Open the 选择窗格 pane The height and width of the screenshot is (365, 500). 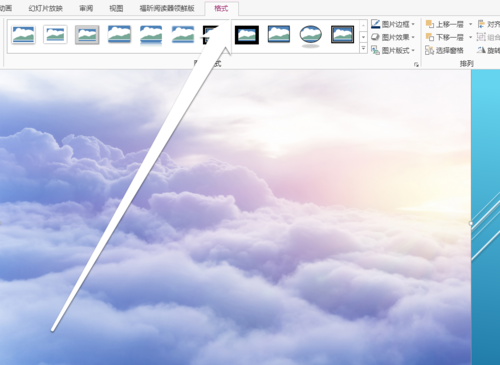(x=444, y=50)
